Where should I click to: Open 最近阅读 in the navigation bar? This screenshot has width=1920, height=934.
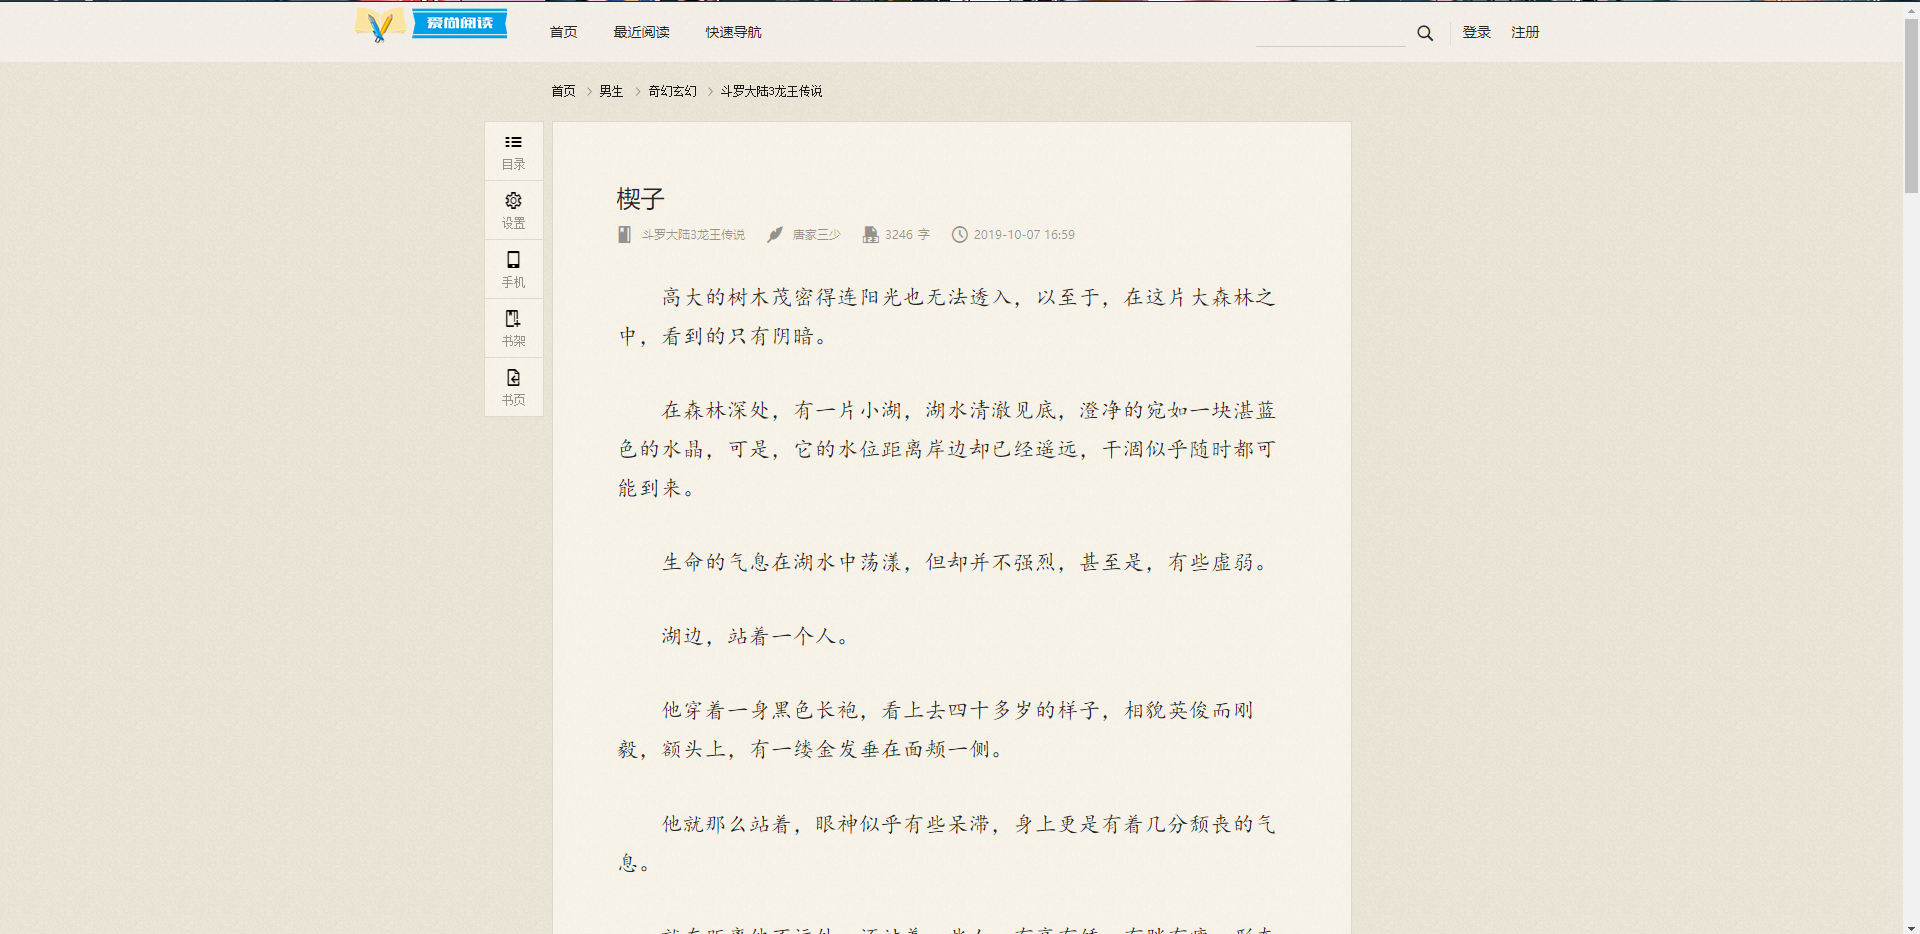click(x=641, y=32)
